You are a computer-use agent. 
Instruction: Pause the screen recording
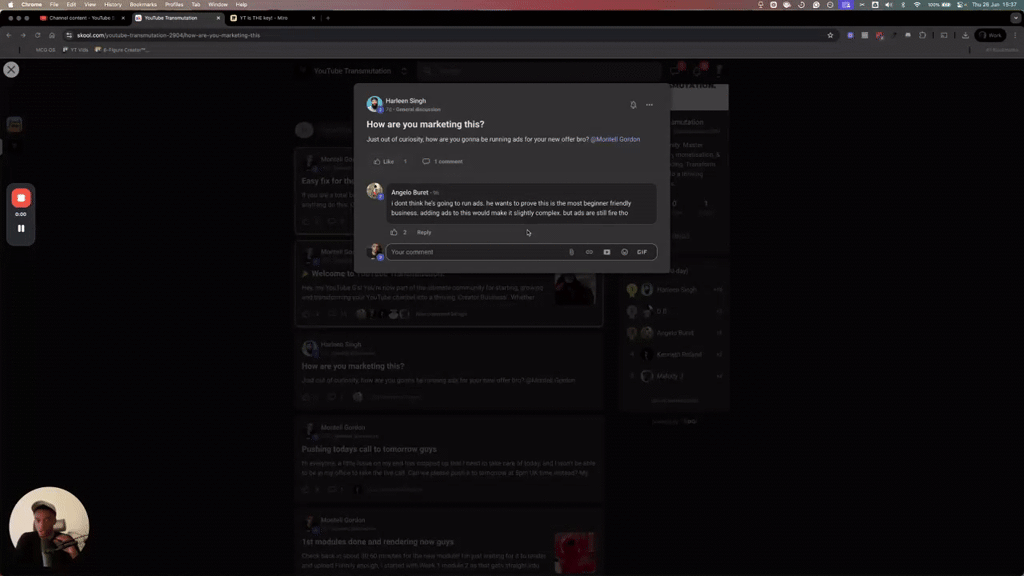click(x=21, y=229)
